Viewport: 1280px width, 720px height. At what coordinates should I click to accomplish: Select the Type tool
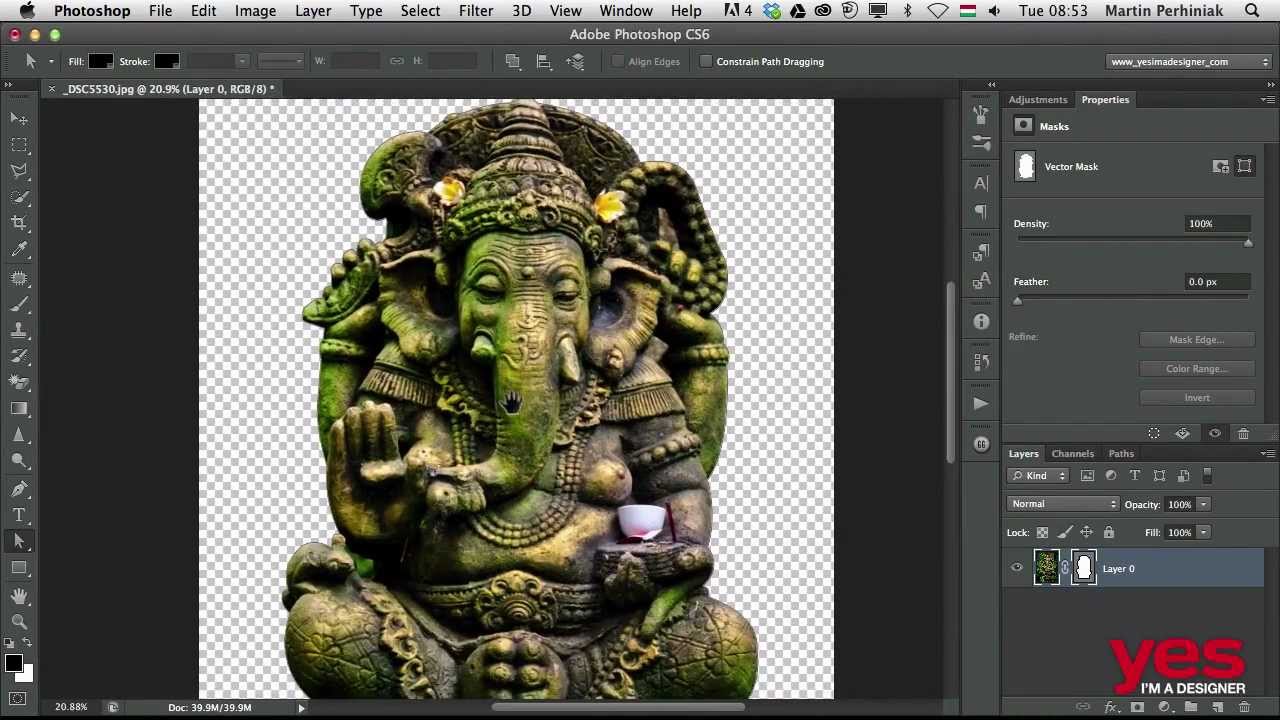coord(19,515)
